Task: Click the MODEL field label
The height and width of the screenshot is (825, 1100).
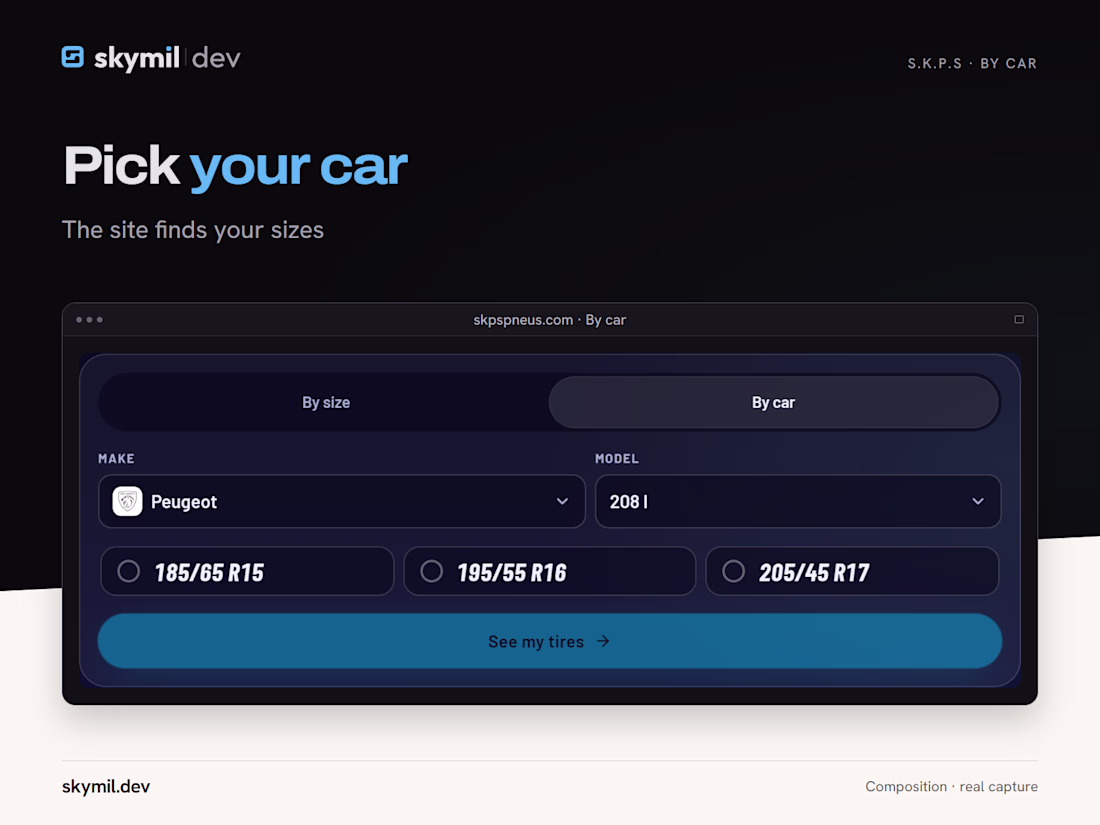Action: (617, 459)
